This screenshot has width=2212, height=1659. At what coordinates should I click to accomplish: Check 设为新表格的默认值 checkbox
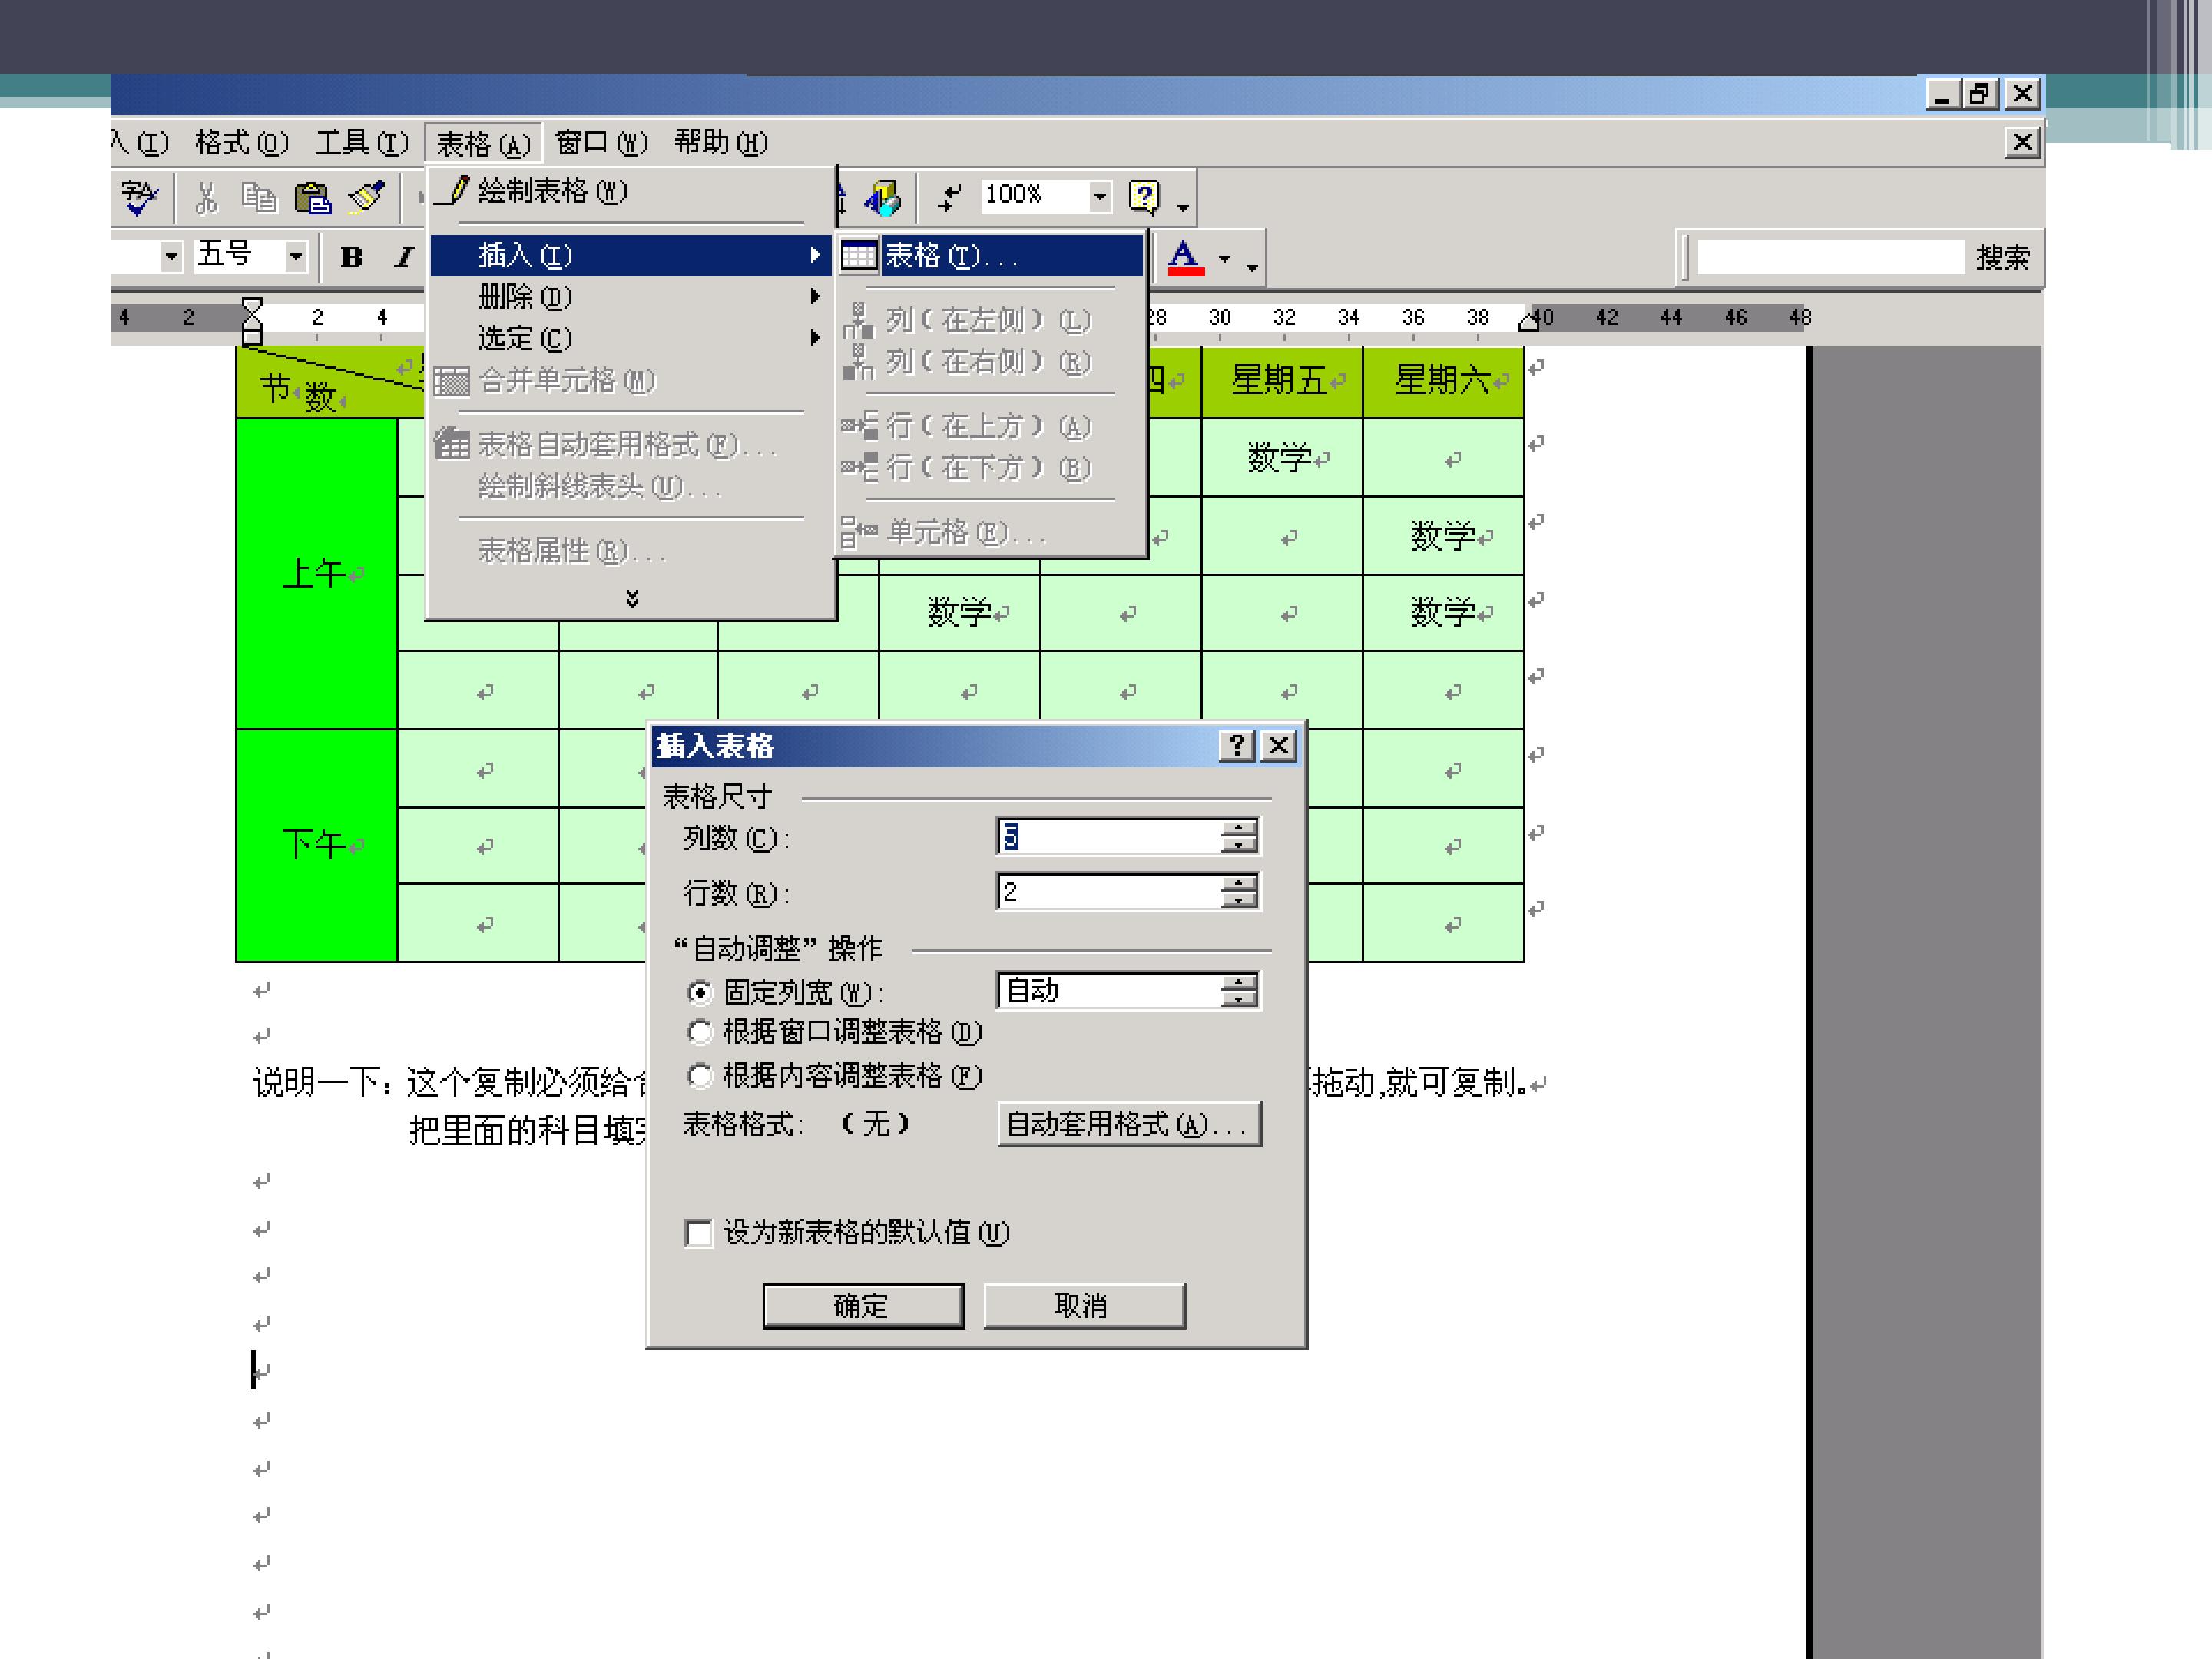(699, 1232)
